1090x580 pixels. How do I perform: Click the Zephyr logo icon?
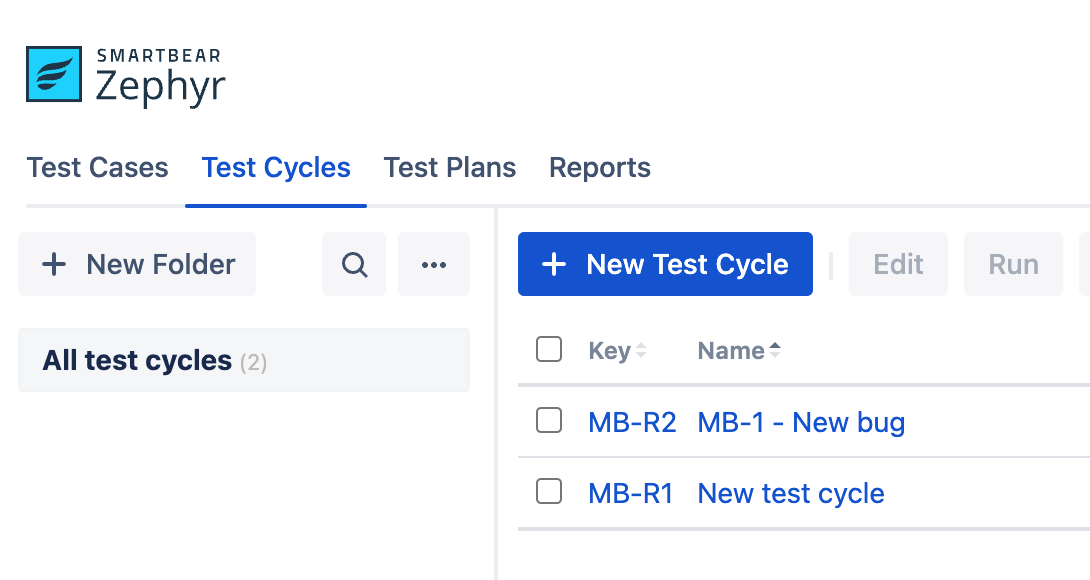coord(54,74)
